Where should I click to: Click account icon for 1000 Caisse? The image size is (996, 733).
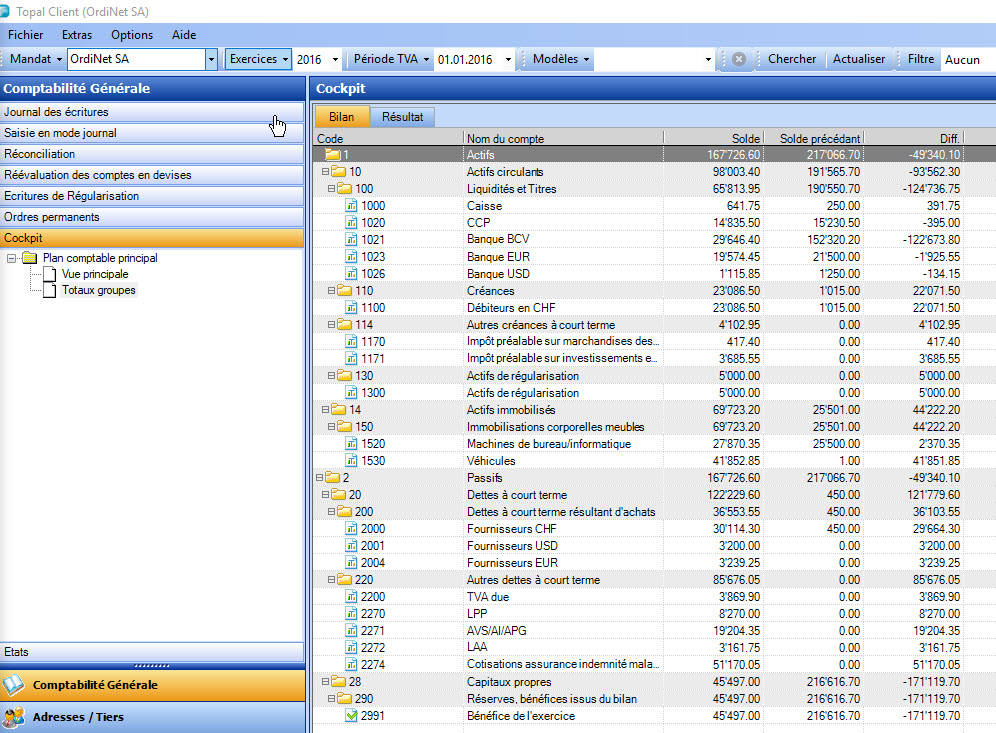pyautogui.click(x=351, y=206)
